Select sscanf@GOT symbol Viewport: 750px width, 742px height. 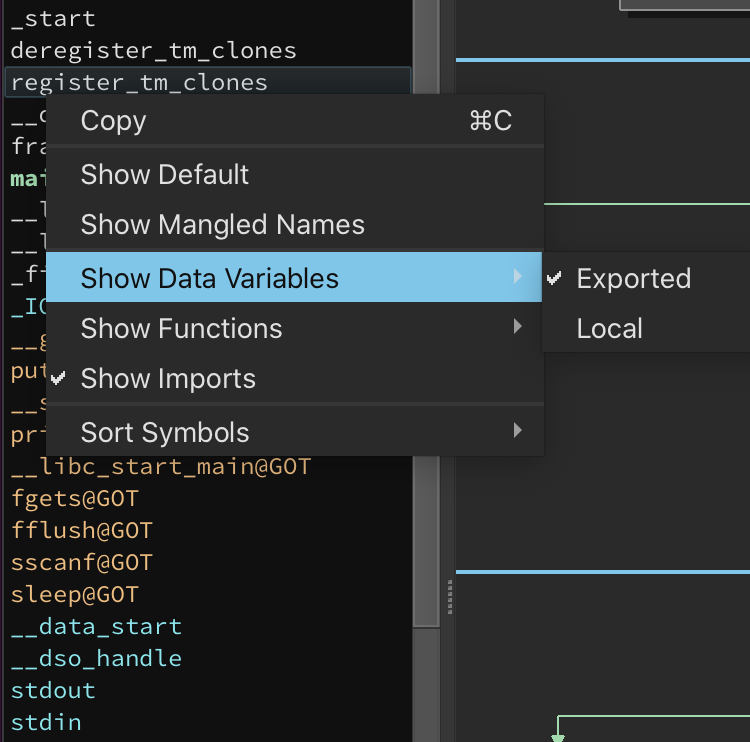[81, 563]
